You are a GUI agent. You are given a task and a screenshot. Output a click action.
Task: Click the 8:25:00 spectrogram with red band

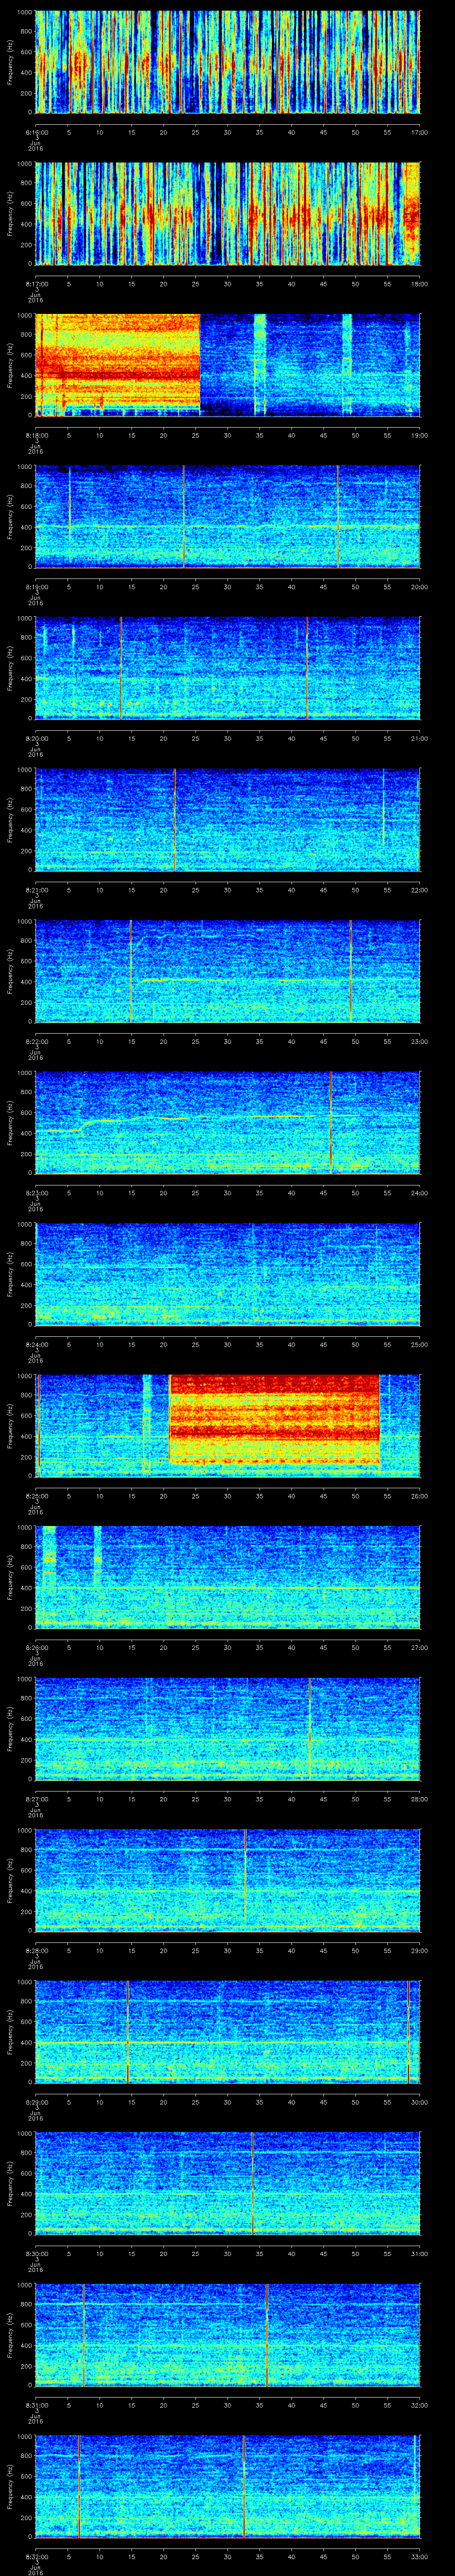click(x=228, y=1426)
